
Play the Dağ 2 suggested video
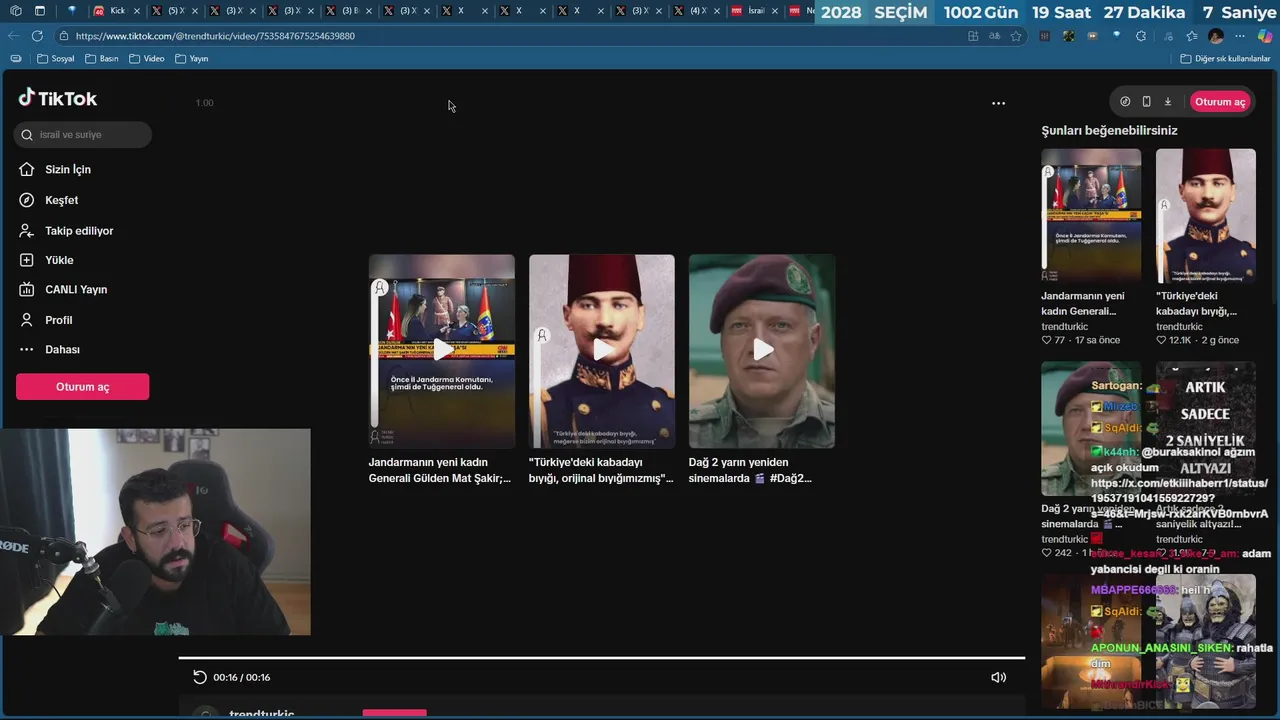762,350
